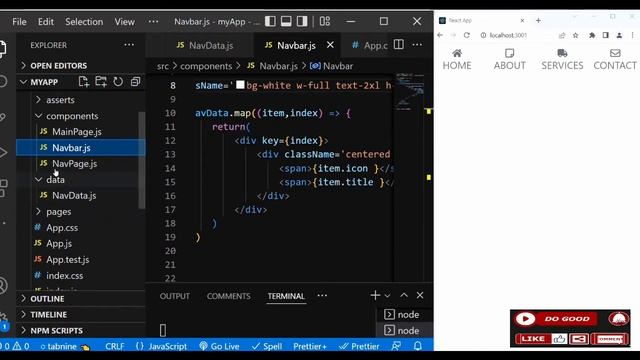The height and width of the screenshot is (360, 640).
Task: Collapse the MYAPP project section
Action: 44,82
